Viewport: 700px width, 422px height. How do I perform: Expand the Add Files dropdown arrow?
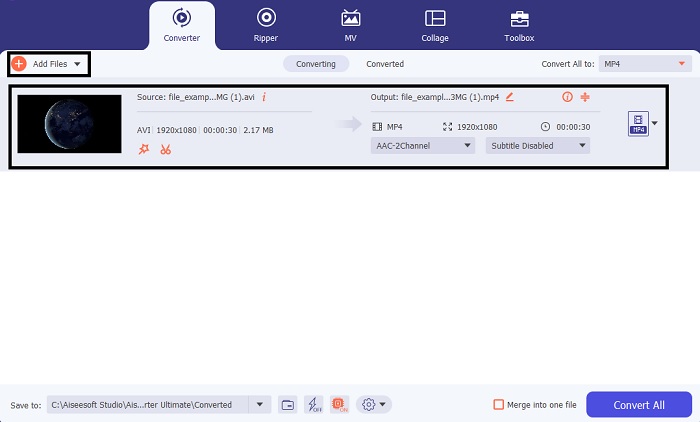point(77,64)
